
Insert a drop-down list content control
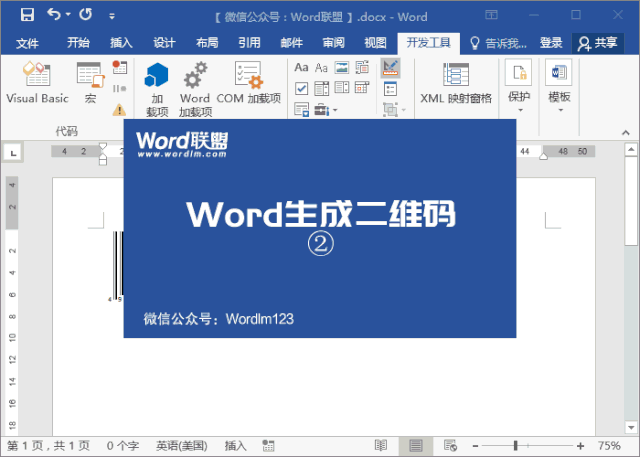[x=342, y=87]
